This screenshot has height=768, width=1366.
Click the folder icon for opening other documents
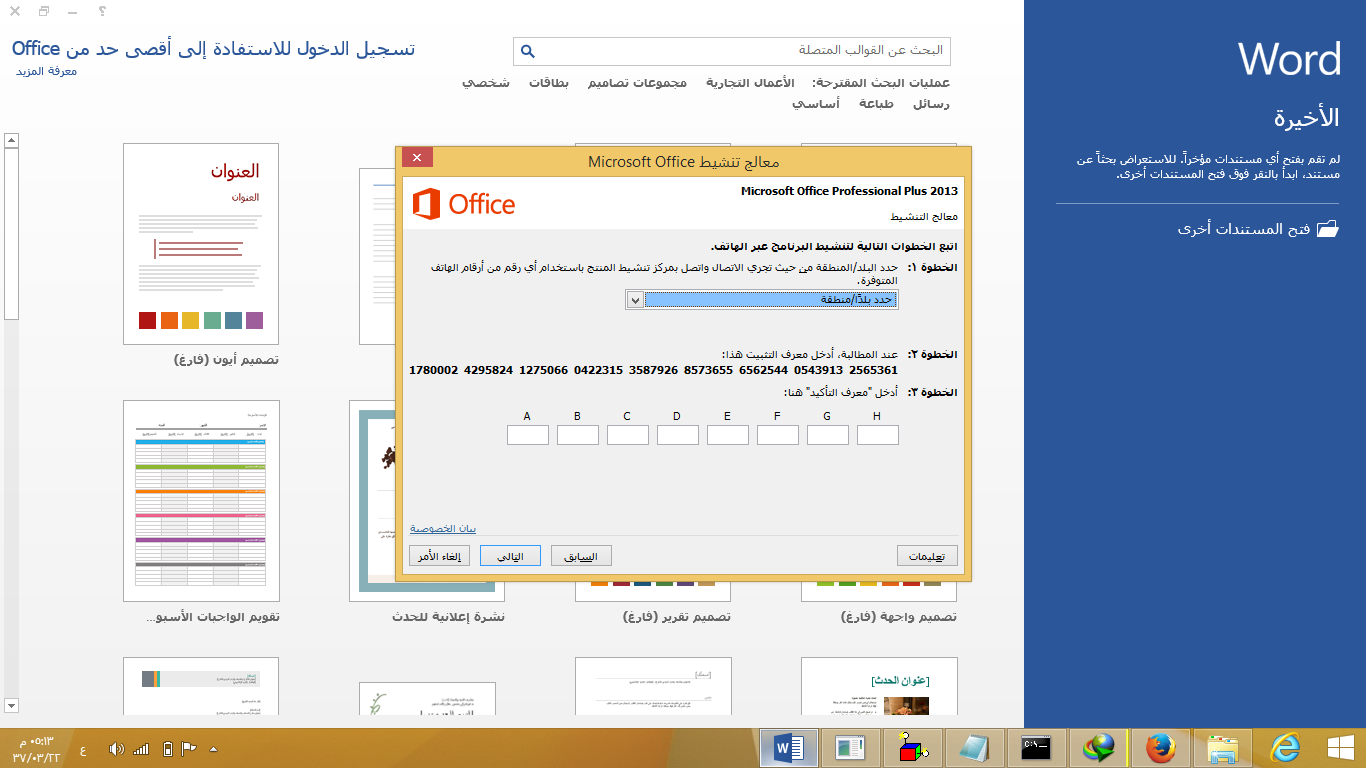(x=1327, y=229)
